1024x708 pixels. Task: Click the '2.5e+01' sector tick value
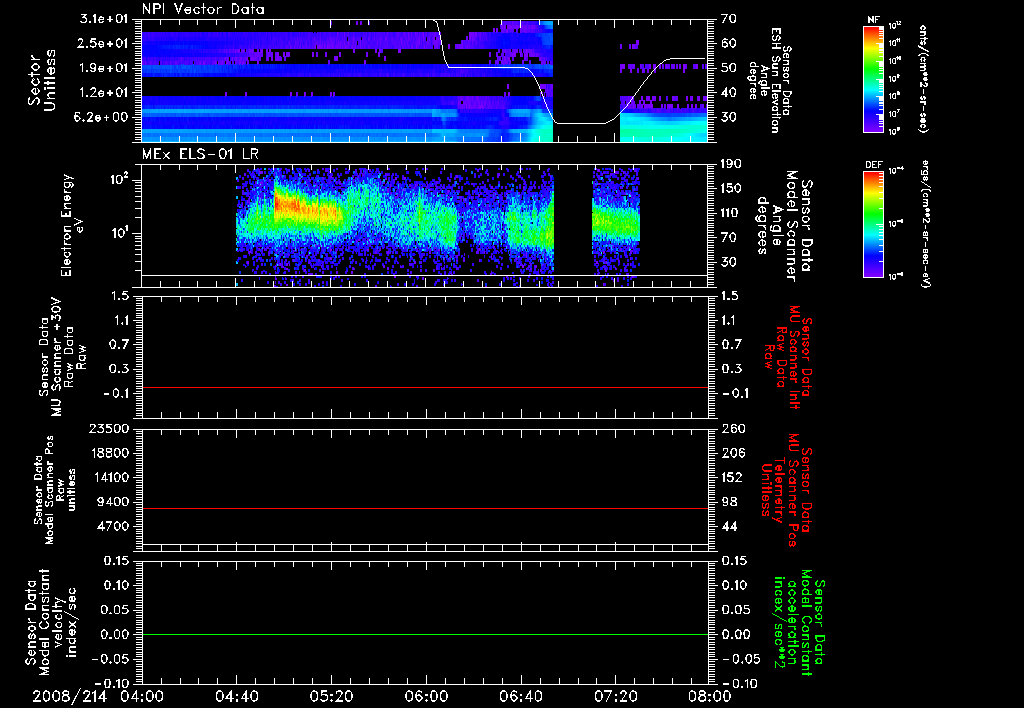click(x=104, y=43)
